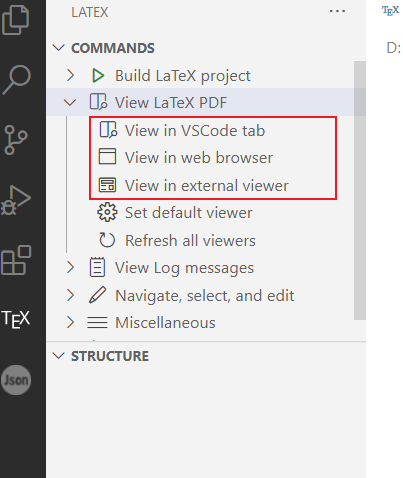Open the Source Control branch icon
Screen dimensions: 403x478
click(15, 140)
